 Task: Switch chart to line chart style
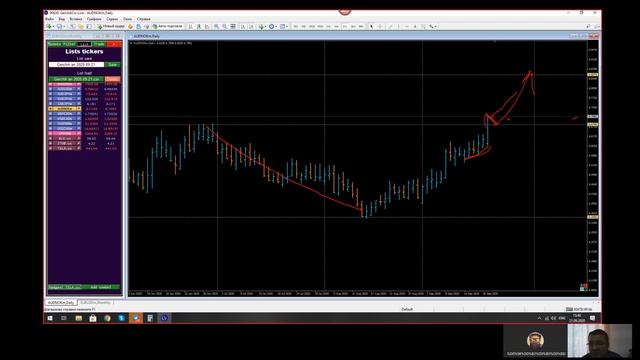point(207,27)
